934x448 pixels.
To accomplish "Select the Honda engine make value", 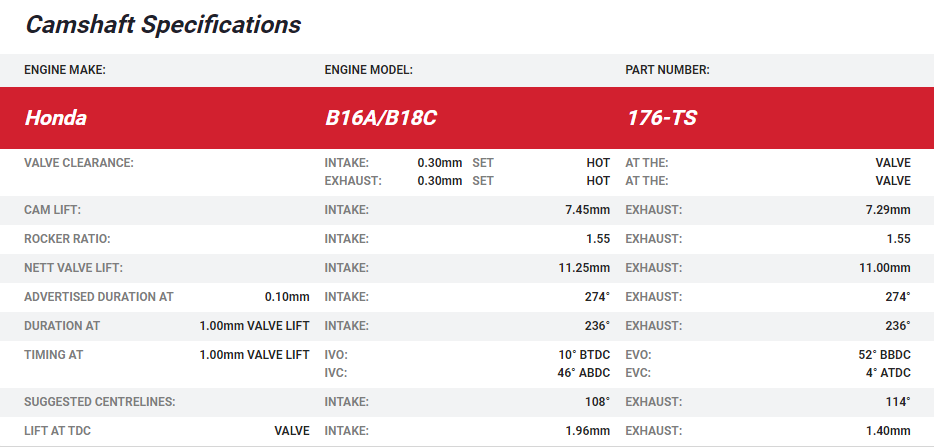I will (x=56, y=118).
